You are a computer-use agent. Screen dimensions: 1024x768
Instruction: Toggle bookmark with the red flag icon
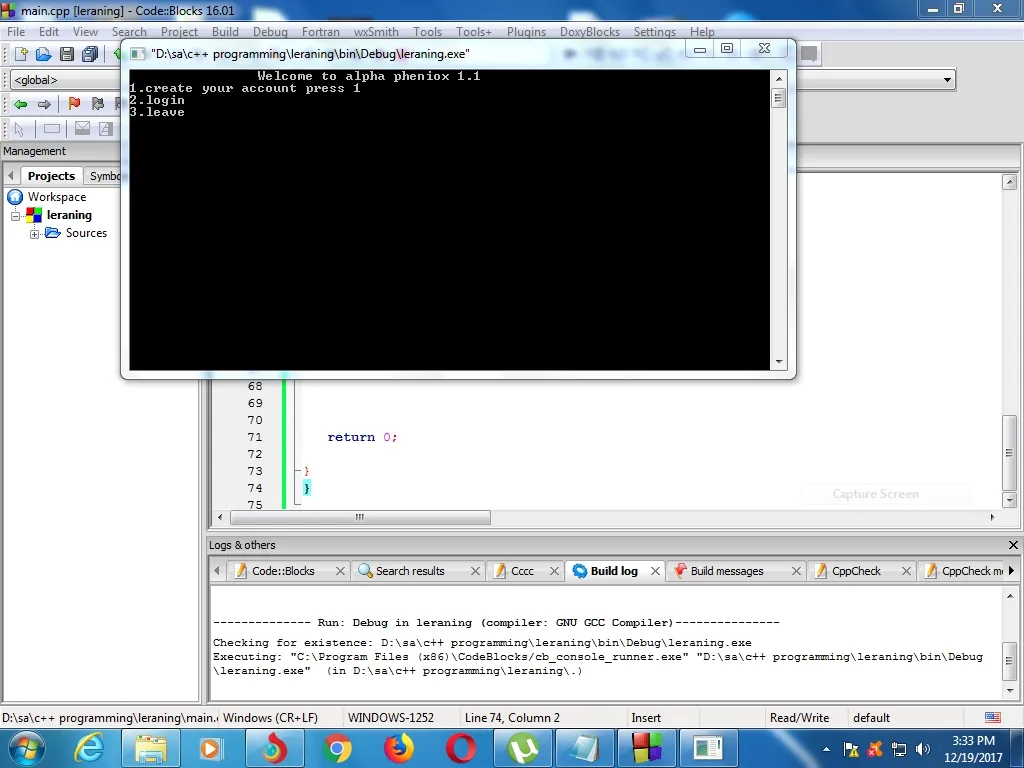coord(74,104)
